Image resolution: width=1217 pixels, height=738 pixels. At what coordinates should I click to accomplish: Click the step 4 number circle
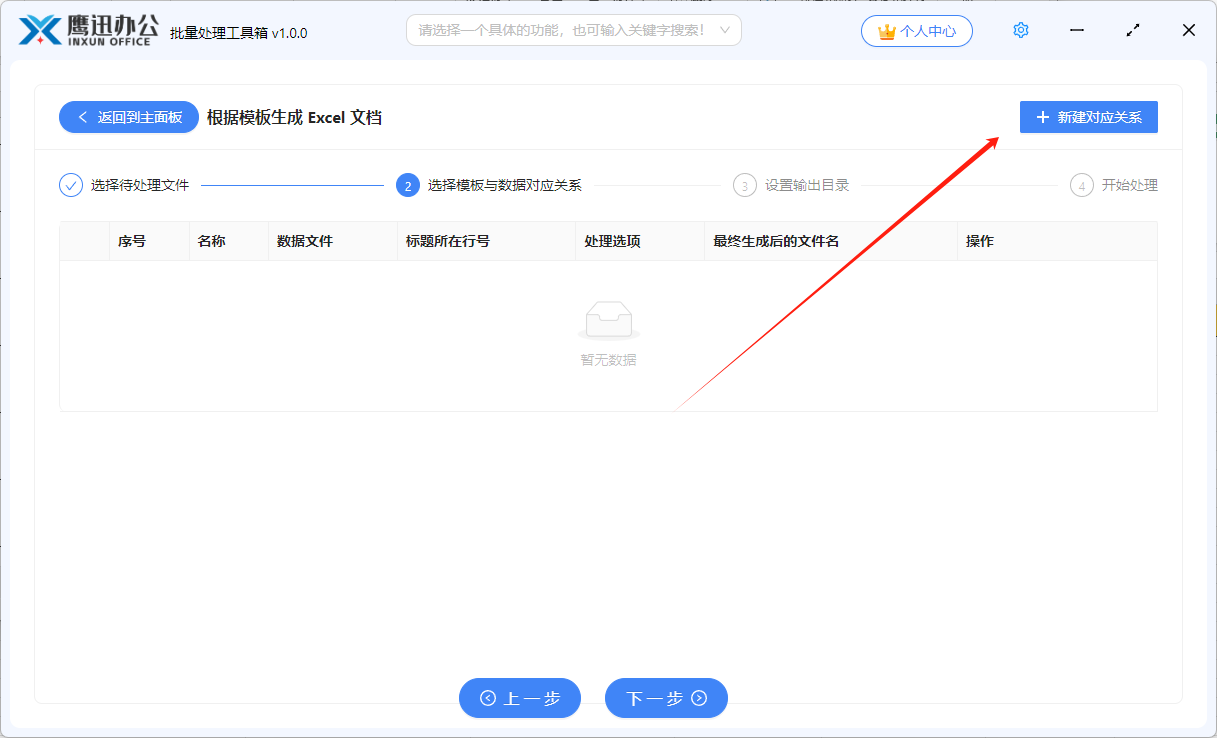[1081, 185]
